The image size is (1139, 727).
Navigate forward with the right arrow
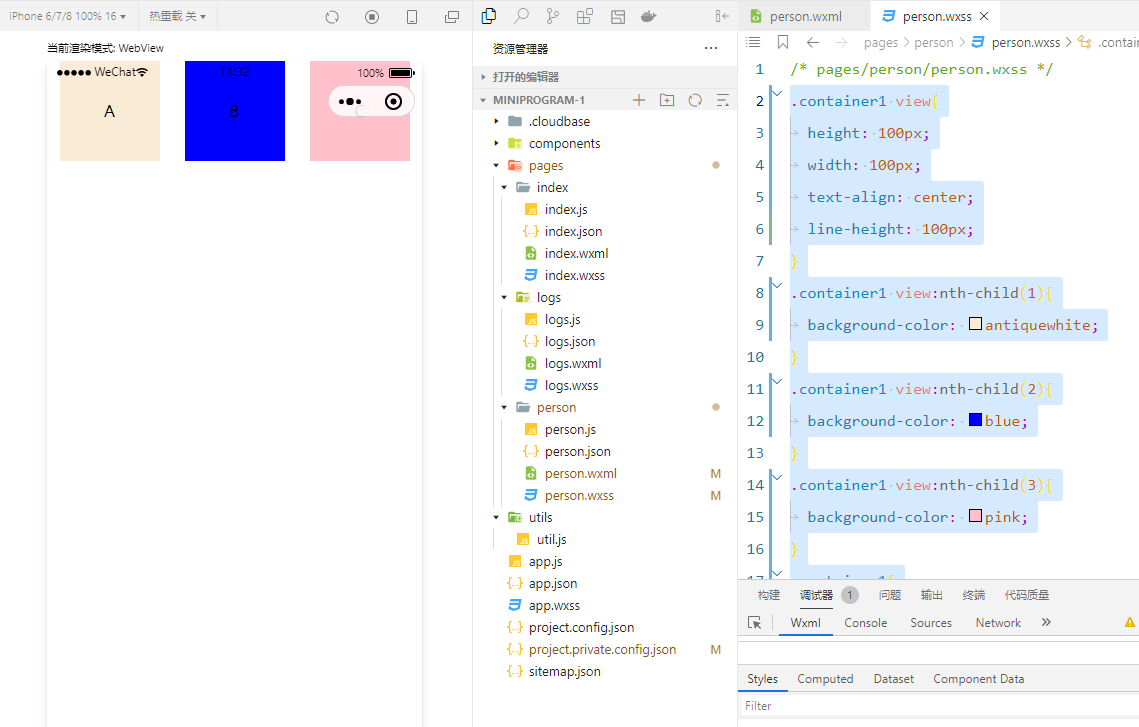point(841,42)
